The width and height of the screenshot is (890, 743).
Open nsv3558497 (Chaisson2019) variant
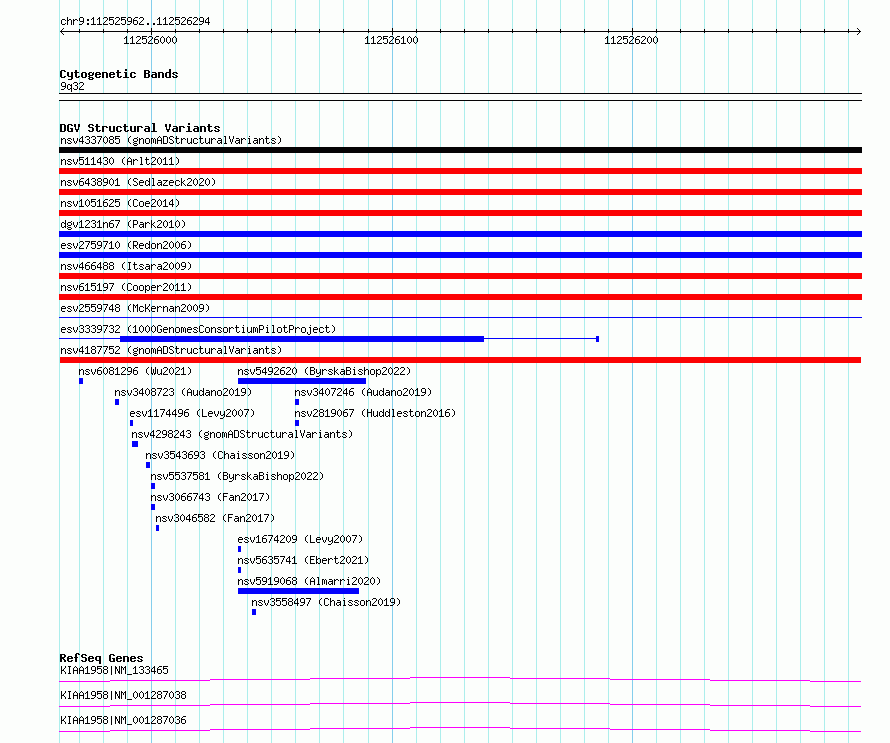click(326, 602)
